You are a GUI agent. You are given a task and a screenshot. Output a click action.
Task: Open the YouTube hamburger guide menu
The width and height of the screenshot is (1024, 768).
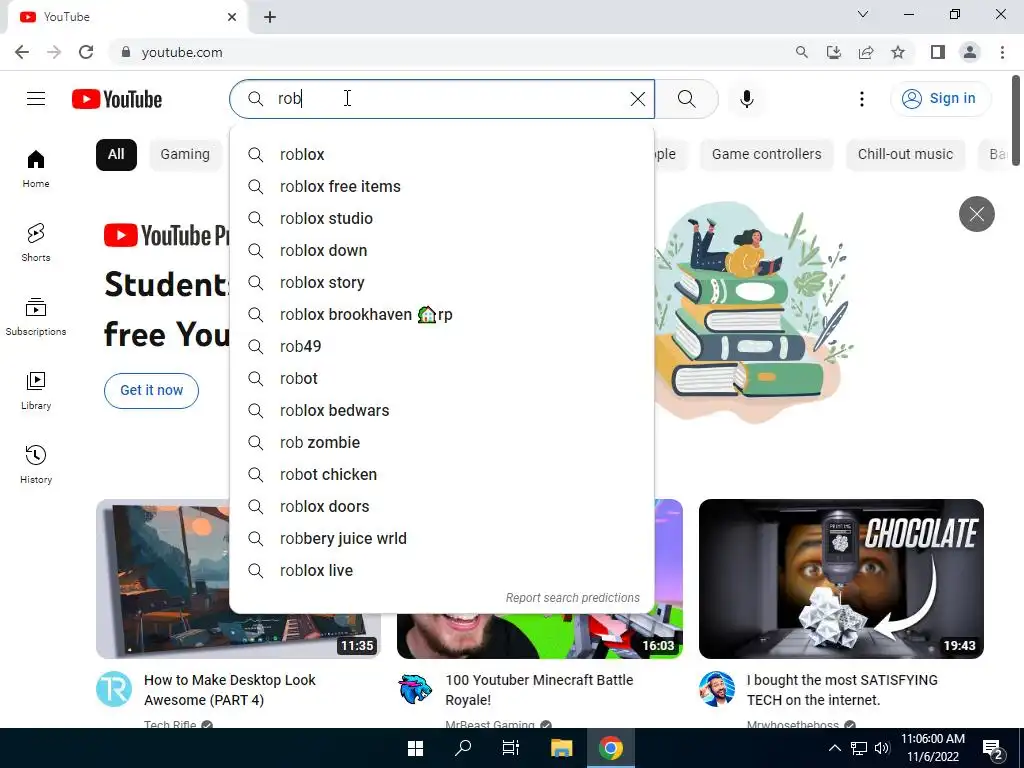(36, 99)
